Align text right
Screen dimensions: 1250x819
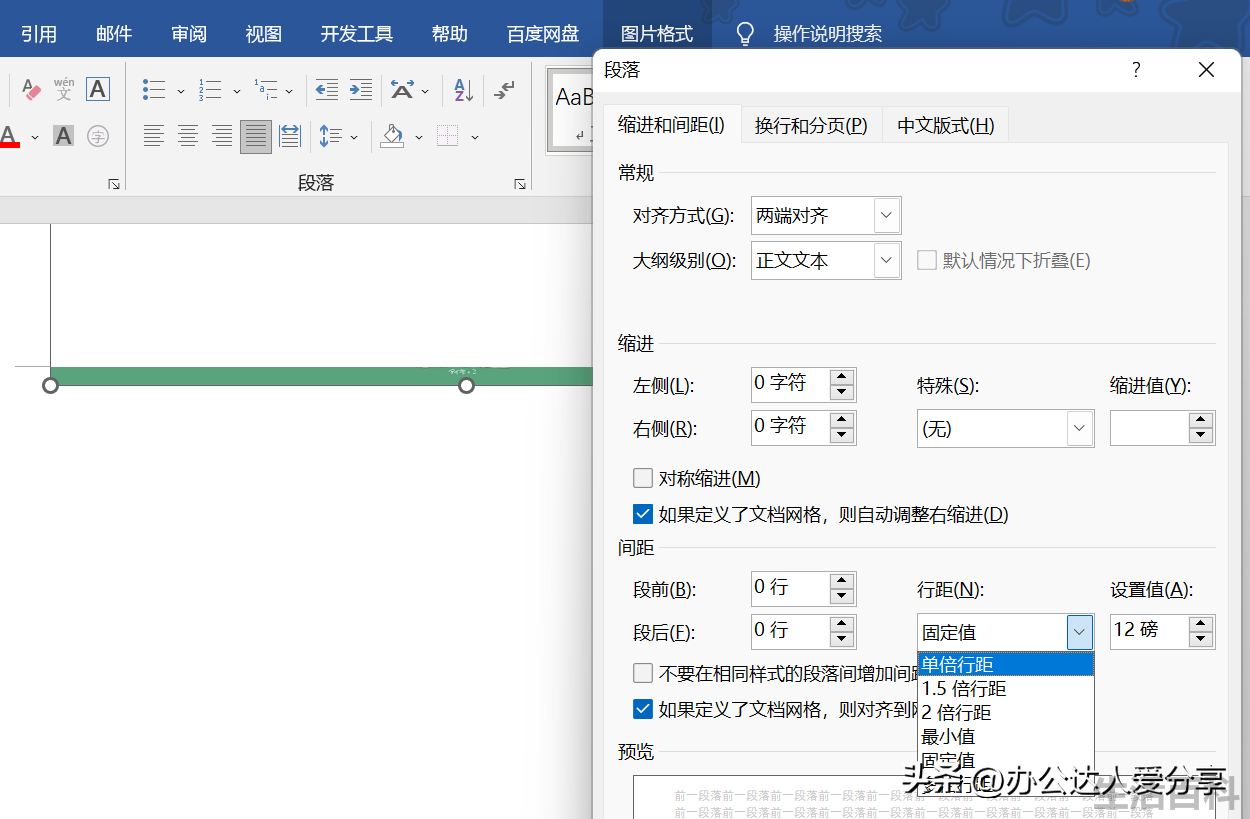point(222,136)
